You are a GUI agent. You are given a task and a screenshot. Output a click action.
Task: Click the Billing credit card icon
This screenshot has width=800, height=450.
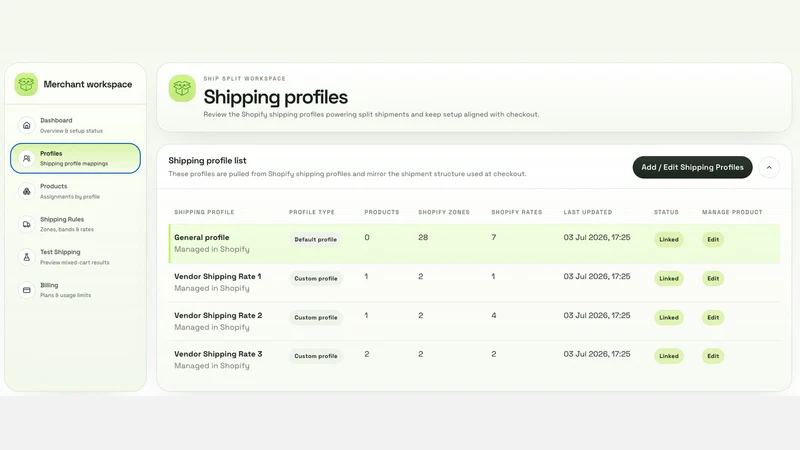(27, 290)
